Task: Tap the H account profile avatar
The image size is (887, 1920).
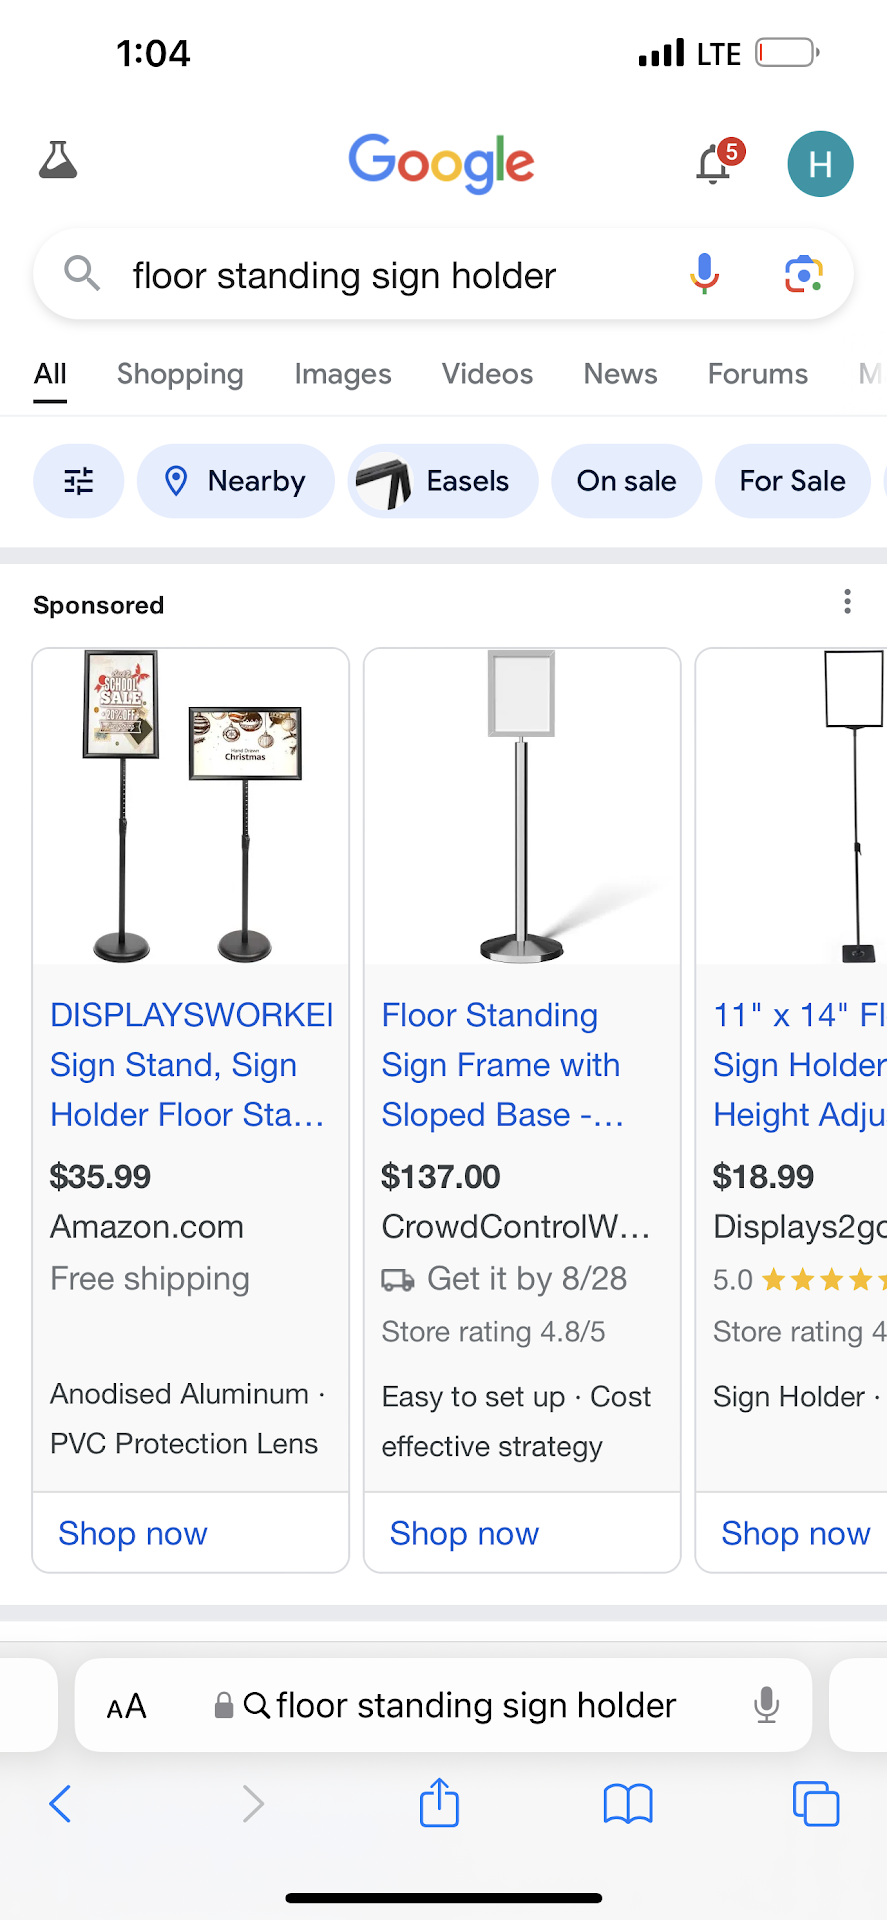Action: tap(820, 164)
